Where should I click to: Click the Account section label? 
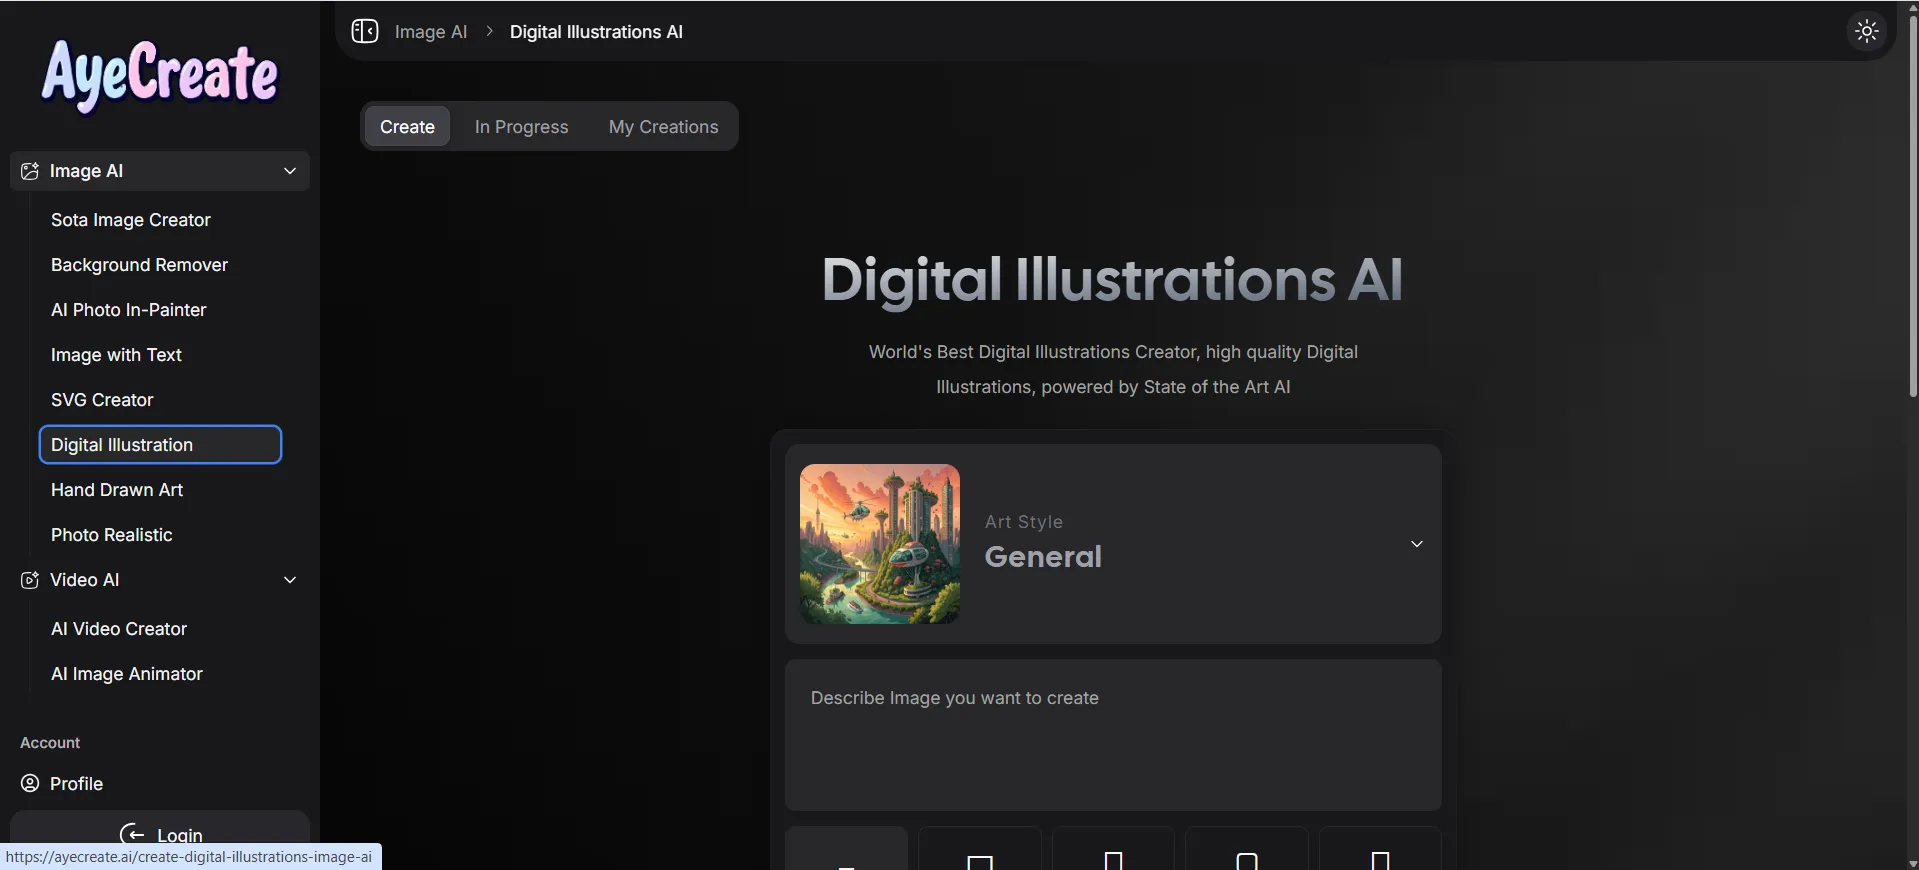[x=50, y=743]
